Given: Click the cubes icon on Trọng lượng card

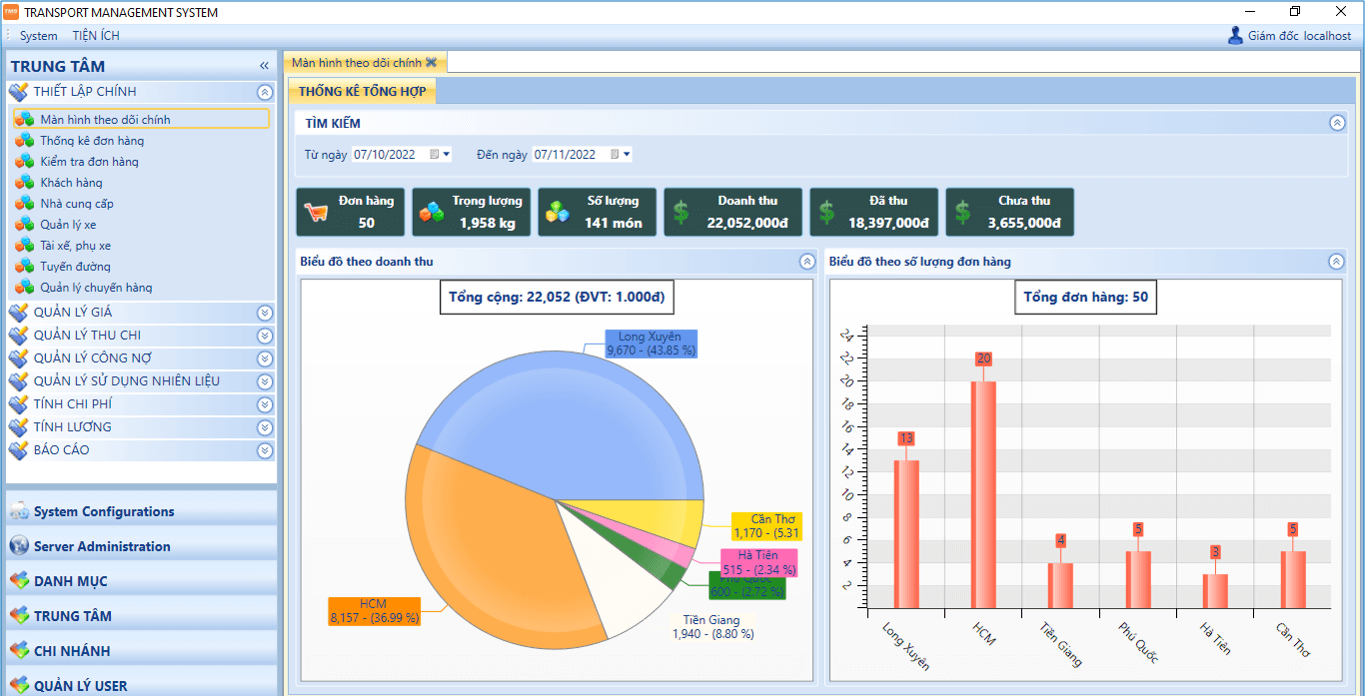Looking at the screenshot, I should (x=431, y=212).
